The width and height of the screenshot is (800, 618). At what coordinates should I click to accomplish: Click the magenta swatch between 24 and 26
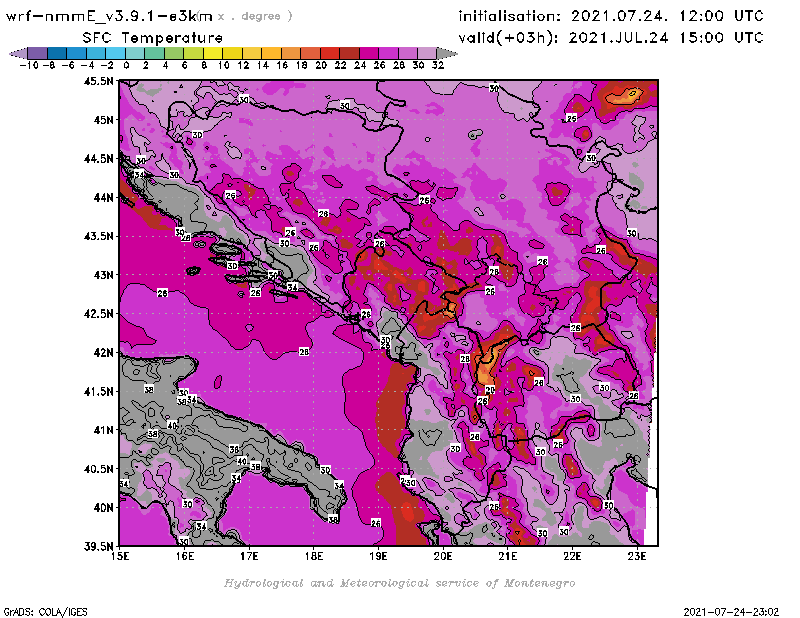click(368, 53)
